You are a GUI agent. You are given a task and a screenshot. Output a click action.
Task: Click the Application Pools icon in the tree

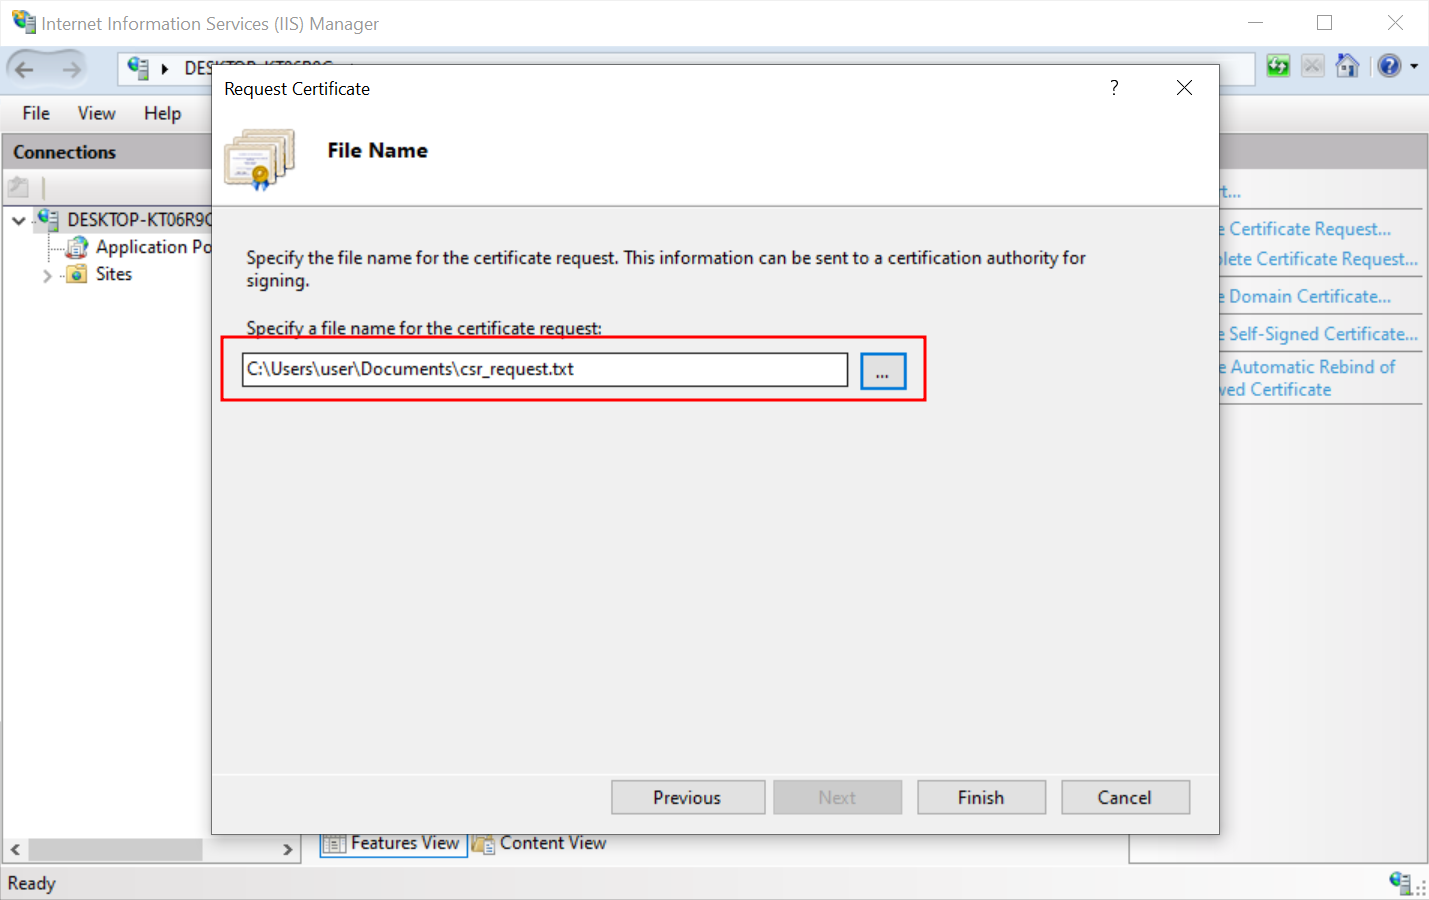pyautogui.click(x=77, y=247)
